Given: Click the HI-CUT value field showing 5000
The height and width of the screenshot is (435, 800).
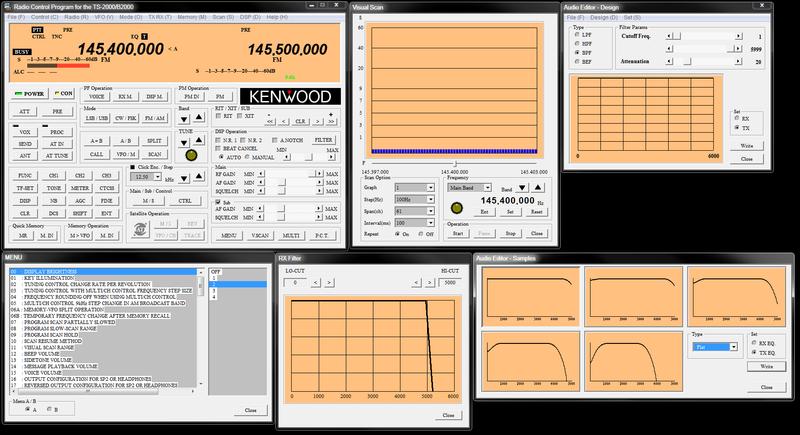Looking at the screenshot, I should coord(449,282).
